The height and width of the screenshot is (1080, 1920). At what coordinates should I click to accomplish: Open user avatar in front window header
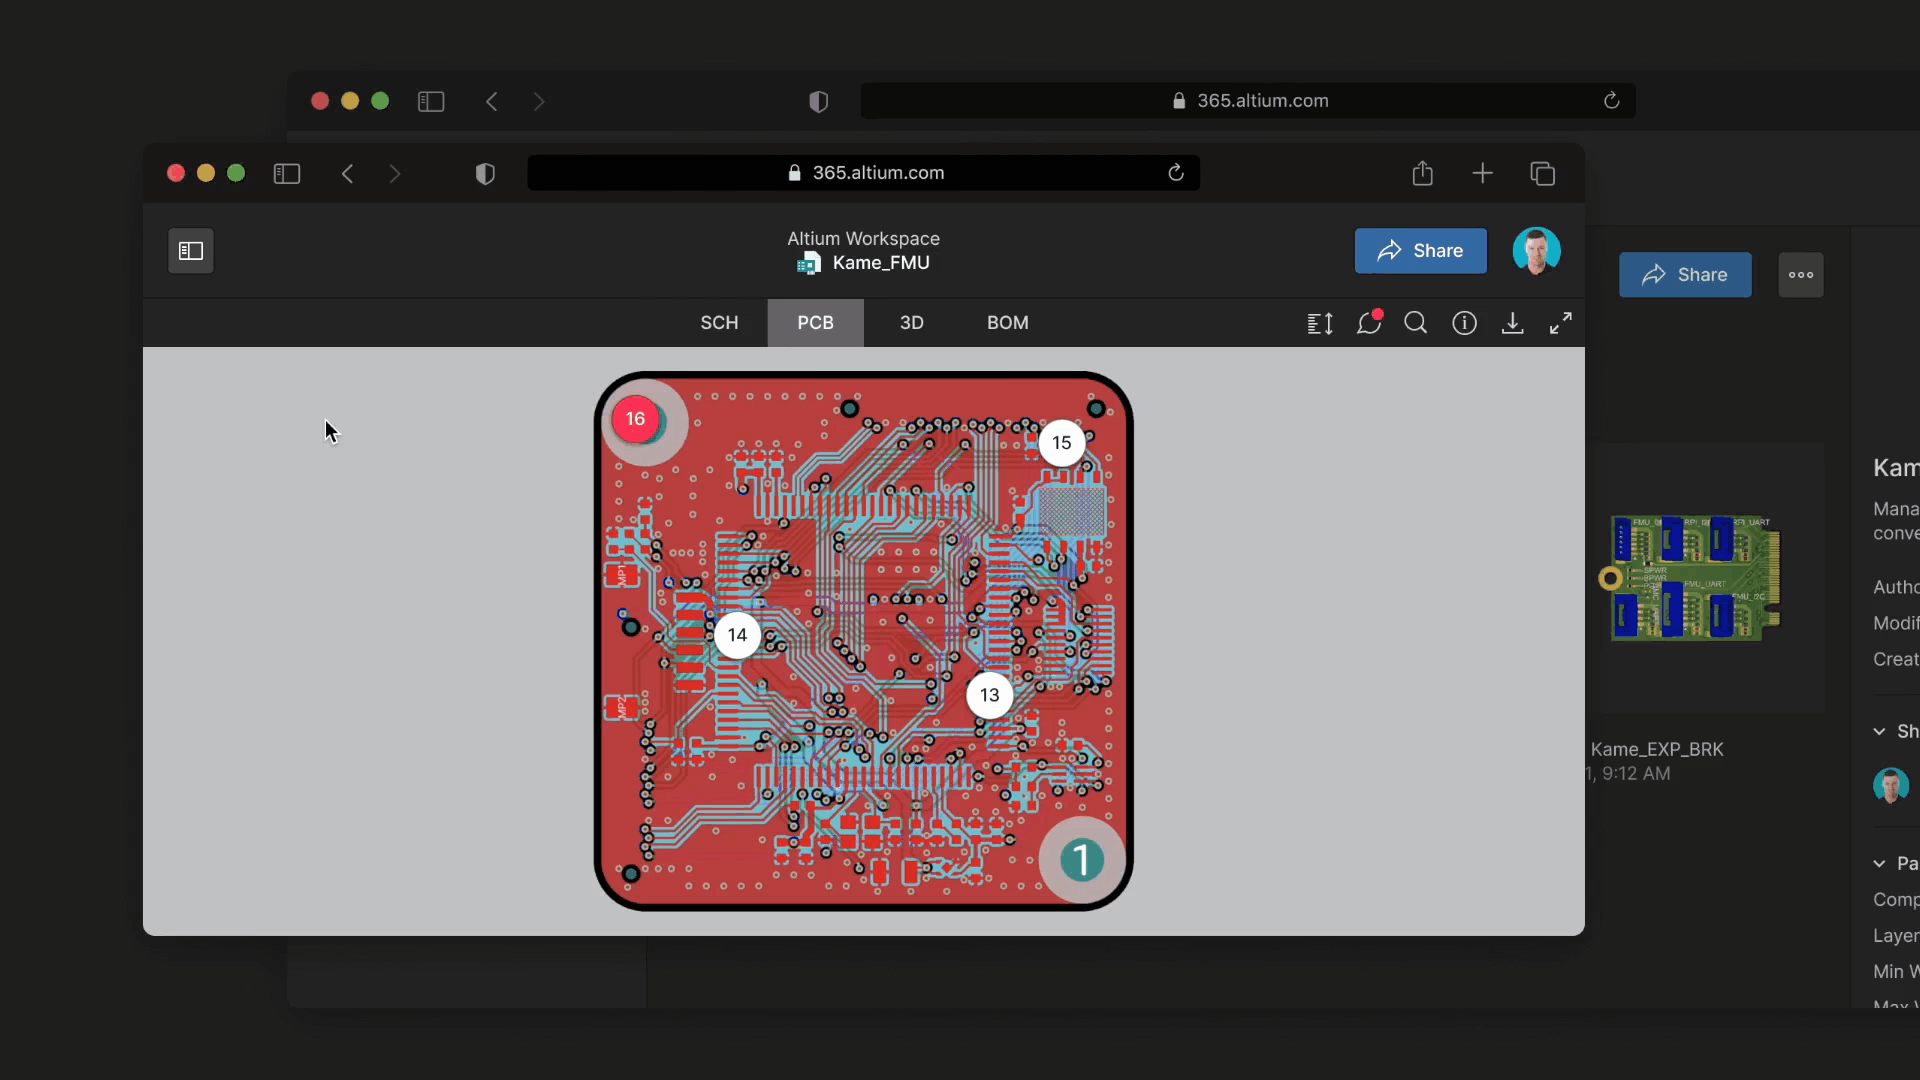tap(1536, 251)
